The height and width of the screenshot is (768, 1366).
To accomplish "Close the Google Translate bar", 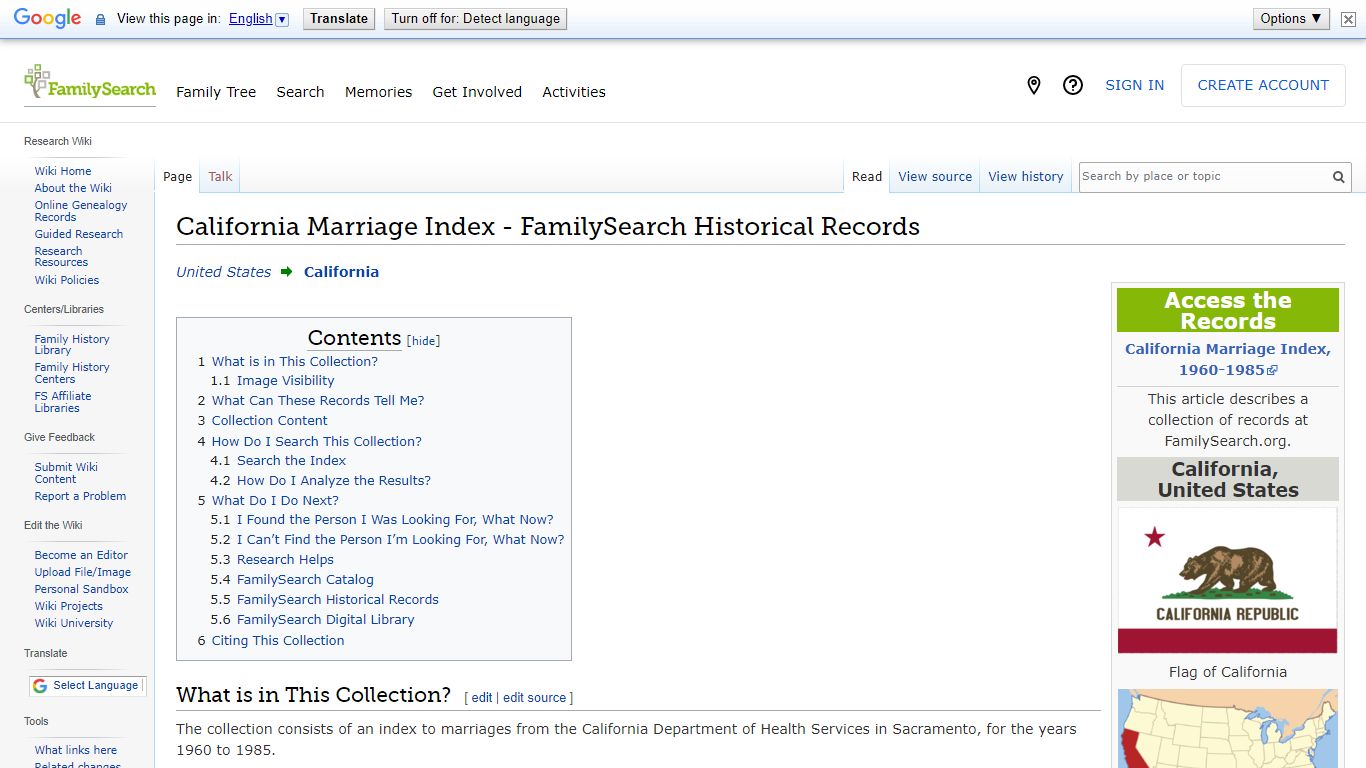I will click(x=1348, y=19).
